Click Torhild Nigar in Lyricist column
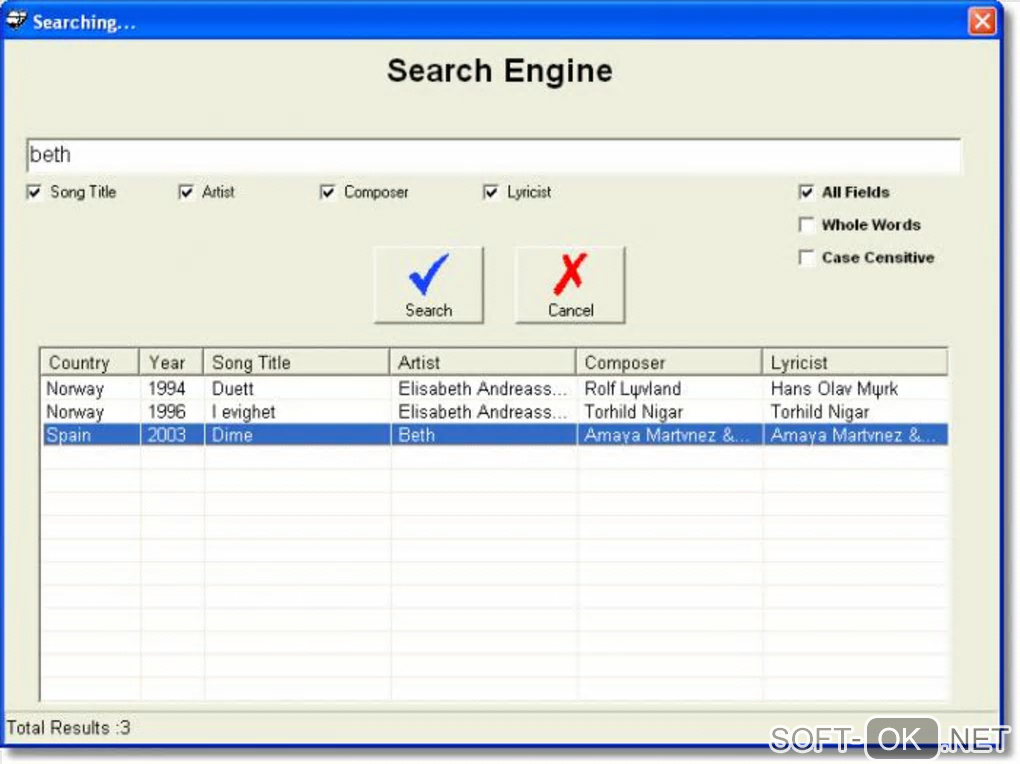Screen dimensions: 1020x764 820,412
